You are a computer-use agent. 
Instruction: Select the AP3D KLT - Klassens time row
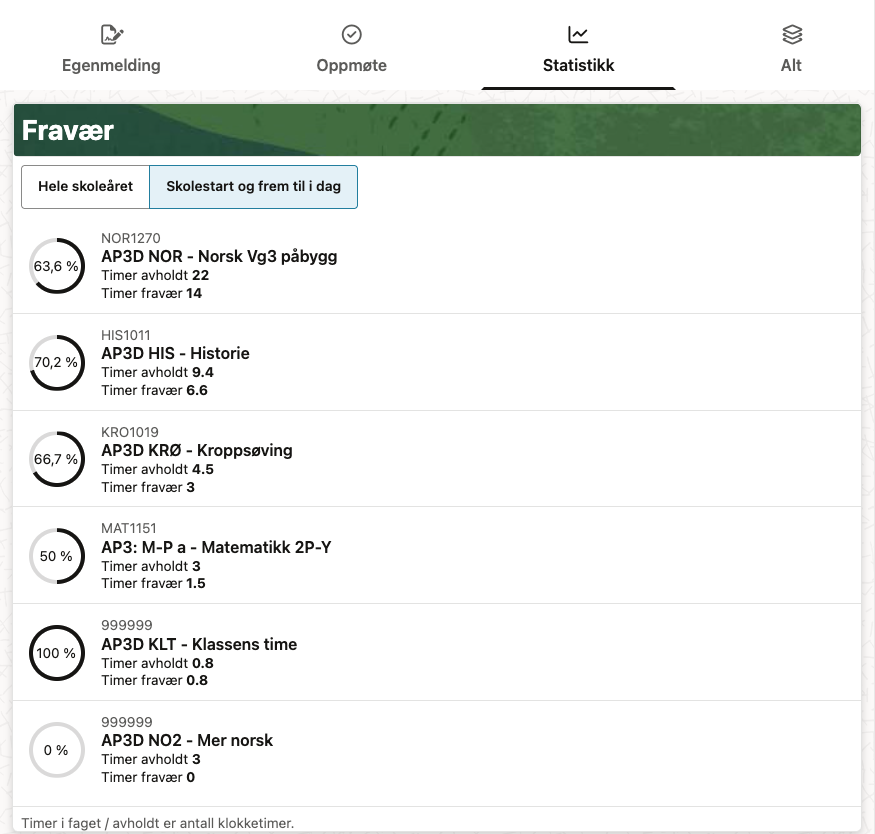pos(199,644)
